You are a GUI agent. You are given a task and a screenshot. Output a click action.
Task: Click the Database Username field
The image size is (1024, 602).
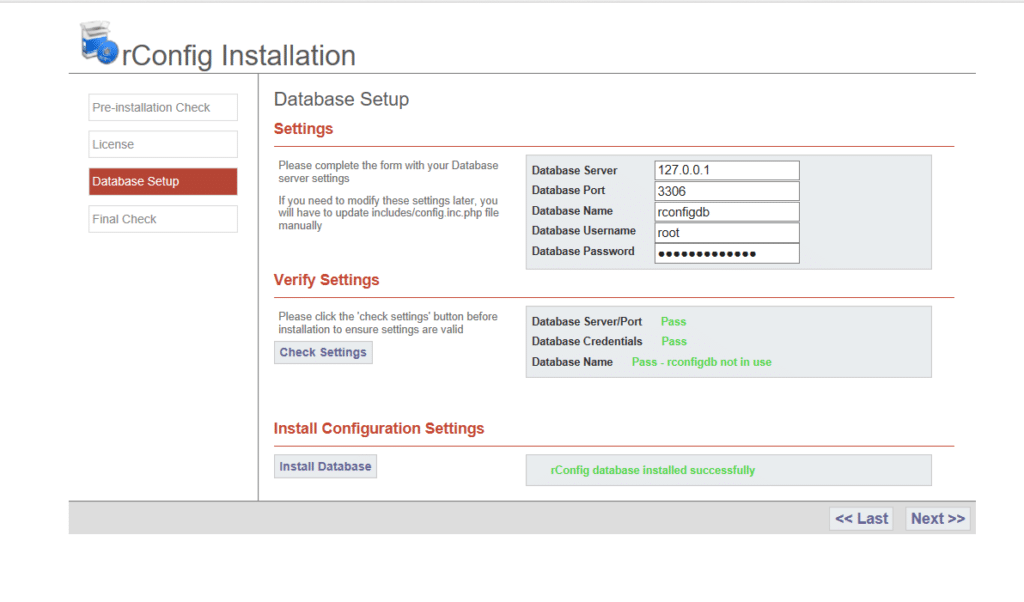pyautogui.click(x=726, y=232)
